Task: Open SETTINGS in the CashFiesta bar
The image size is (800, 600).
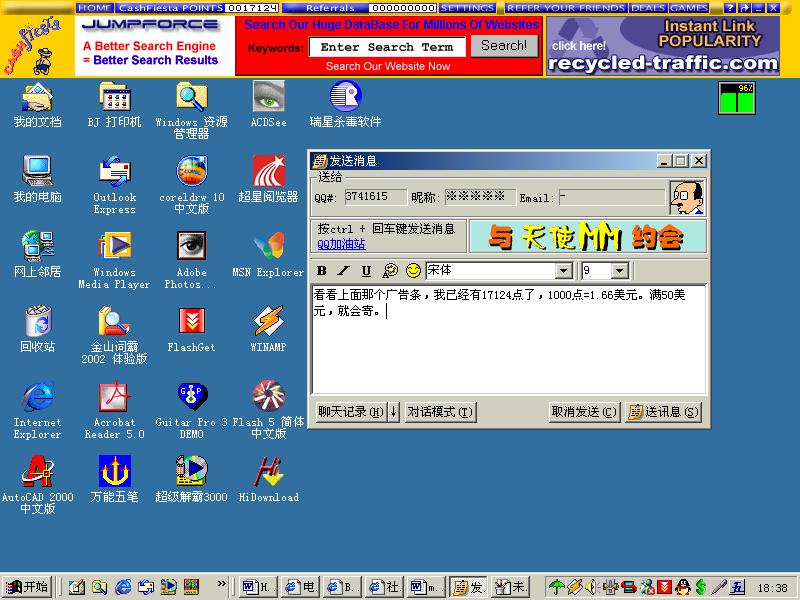Action: (467, 8)
